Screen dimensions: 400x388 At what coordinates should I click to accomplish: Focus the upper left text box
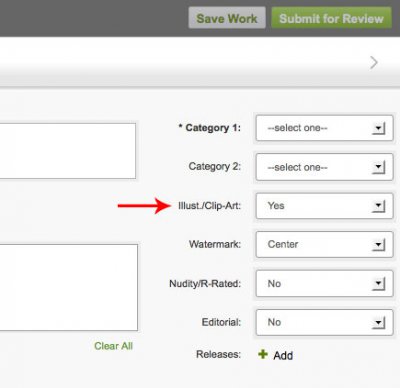tap(68, 151)
